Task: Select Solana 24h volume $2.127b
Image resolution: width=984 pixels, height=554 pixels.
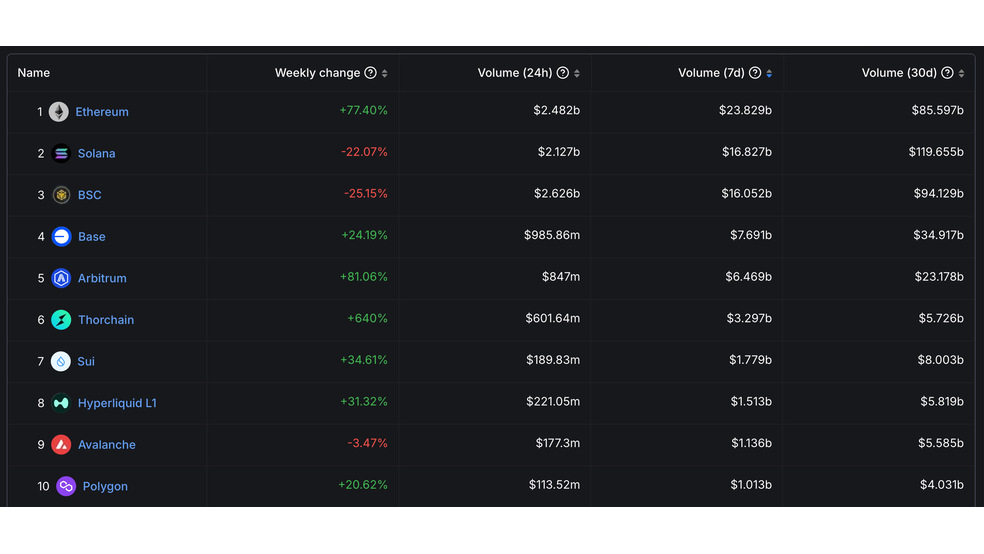Action: coord(559,152)
